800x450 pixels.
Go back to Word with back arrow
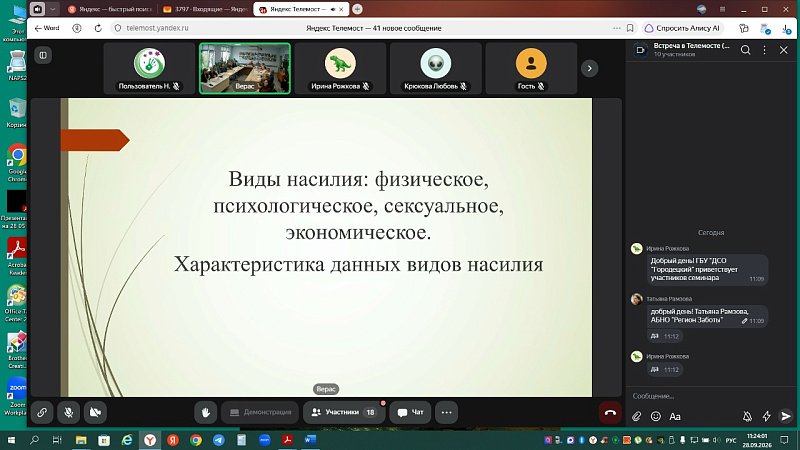pos(46,28)
